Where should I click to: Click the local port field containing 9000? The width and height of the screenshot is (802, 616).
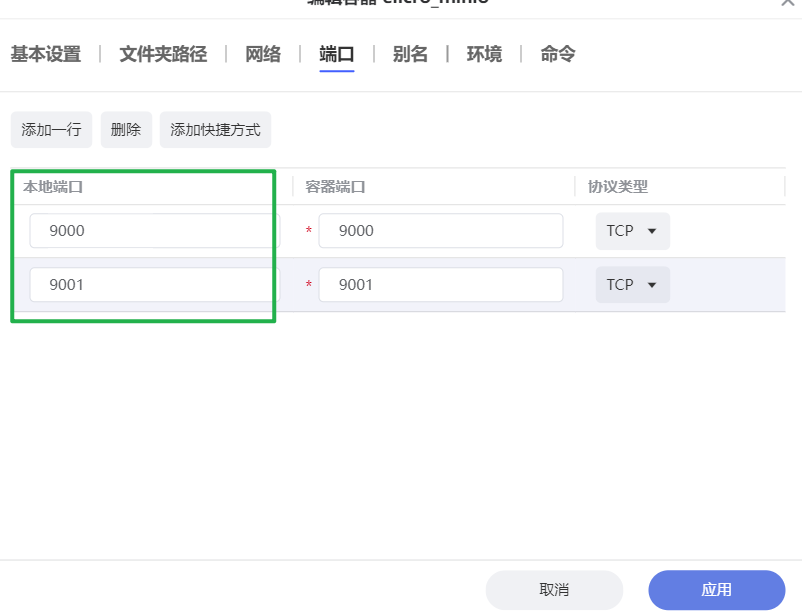[x=150, y=230]
